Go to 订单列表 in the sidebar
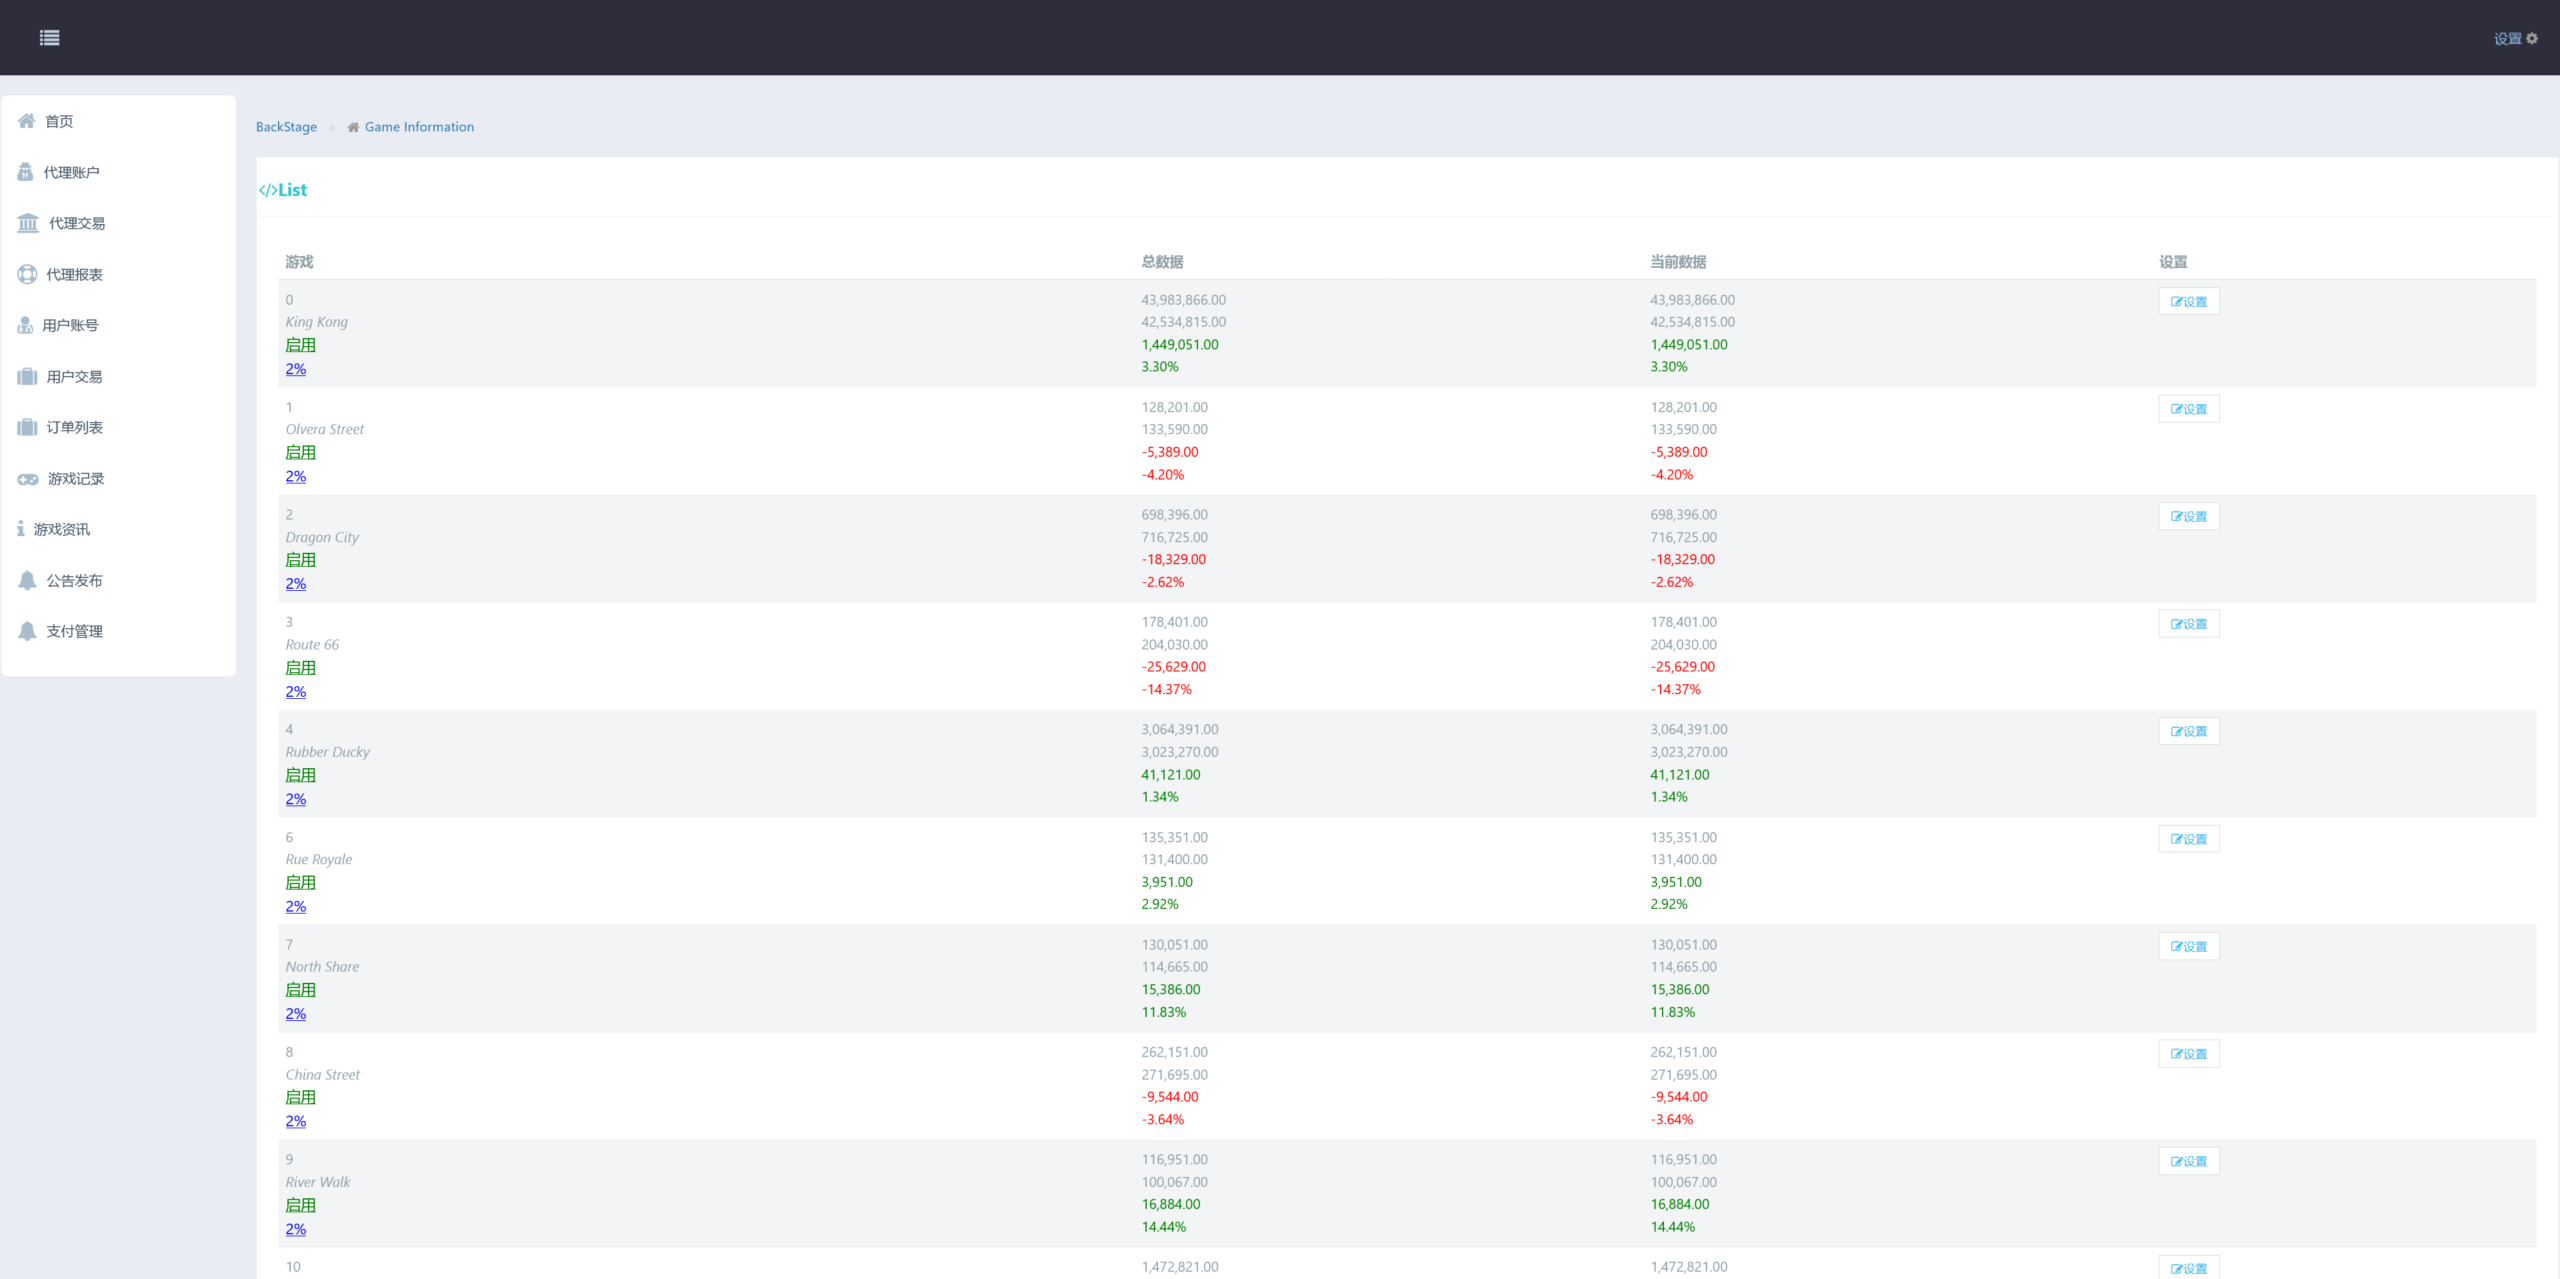The height and width of the screenshot is (1279, 2560). coord(74,427)
